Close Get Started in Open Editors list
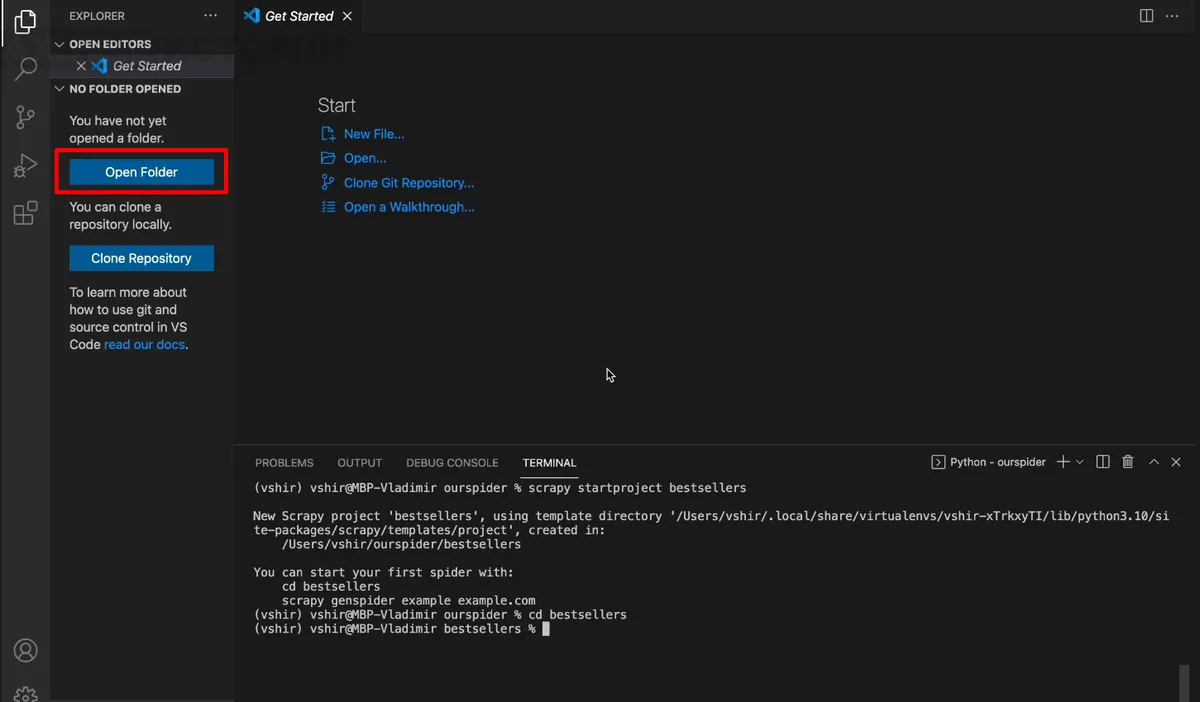The width and height of the screenshot is (1200, 702). tap(82, 66)
